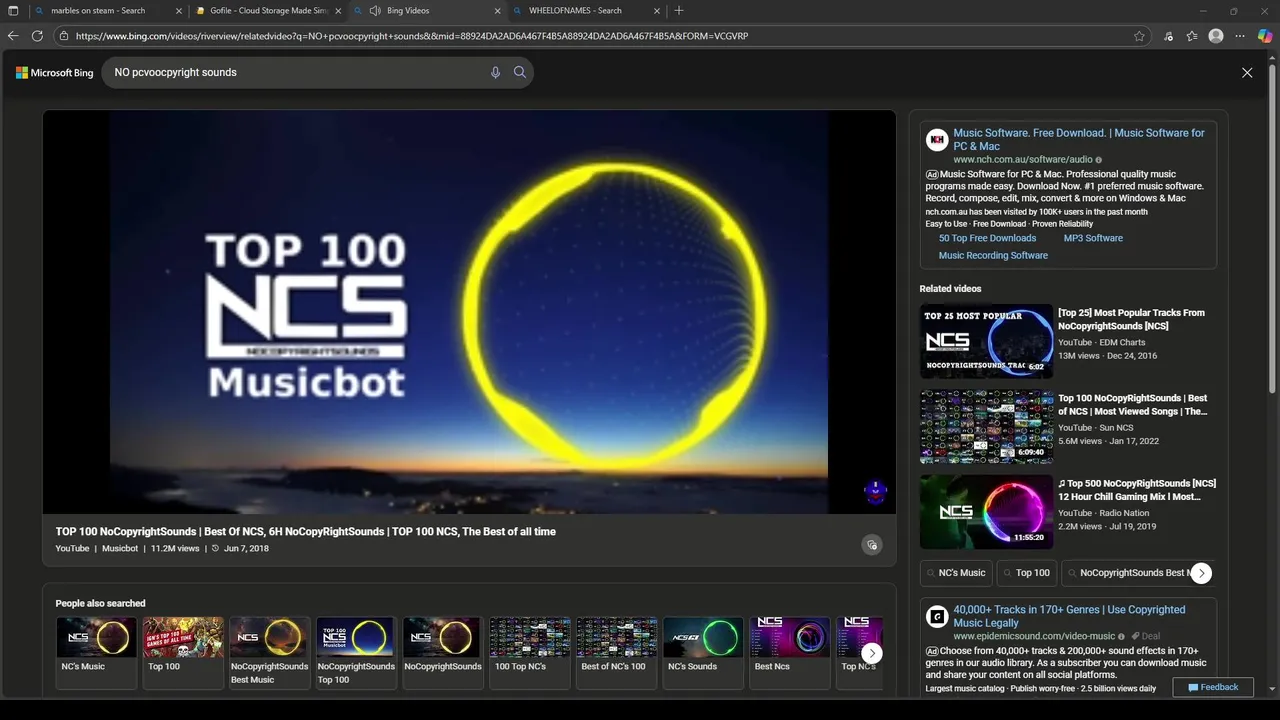This screenshot has width=1280, height=720.
Task: Close the marbles on steam tab
Action: click(179, 11)
